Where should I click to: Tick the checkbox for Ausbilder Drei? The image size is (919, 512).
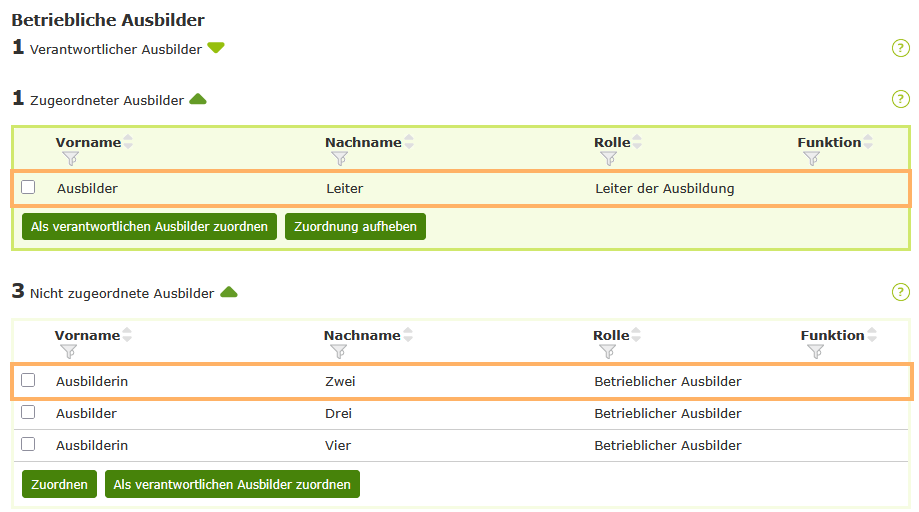pos(28,412)
